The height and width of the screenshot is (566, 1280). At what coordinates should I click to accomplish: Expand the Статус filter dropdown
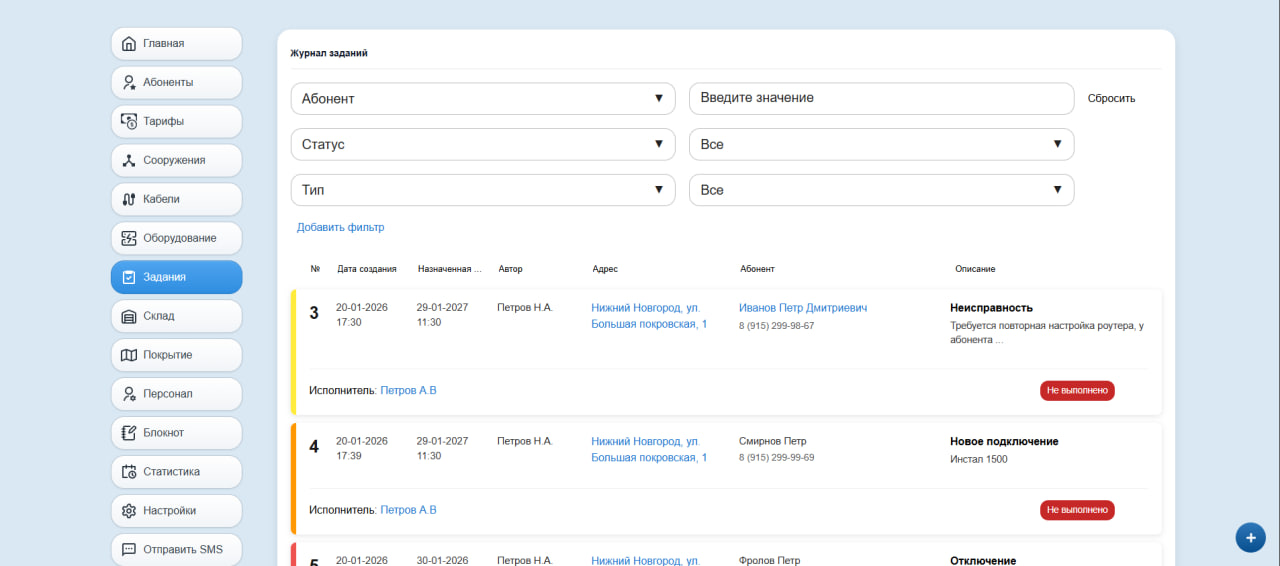483,145
